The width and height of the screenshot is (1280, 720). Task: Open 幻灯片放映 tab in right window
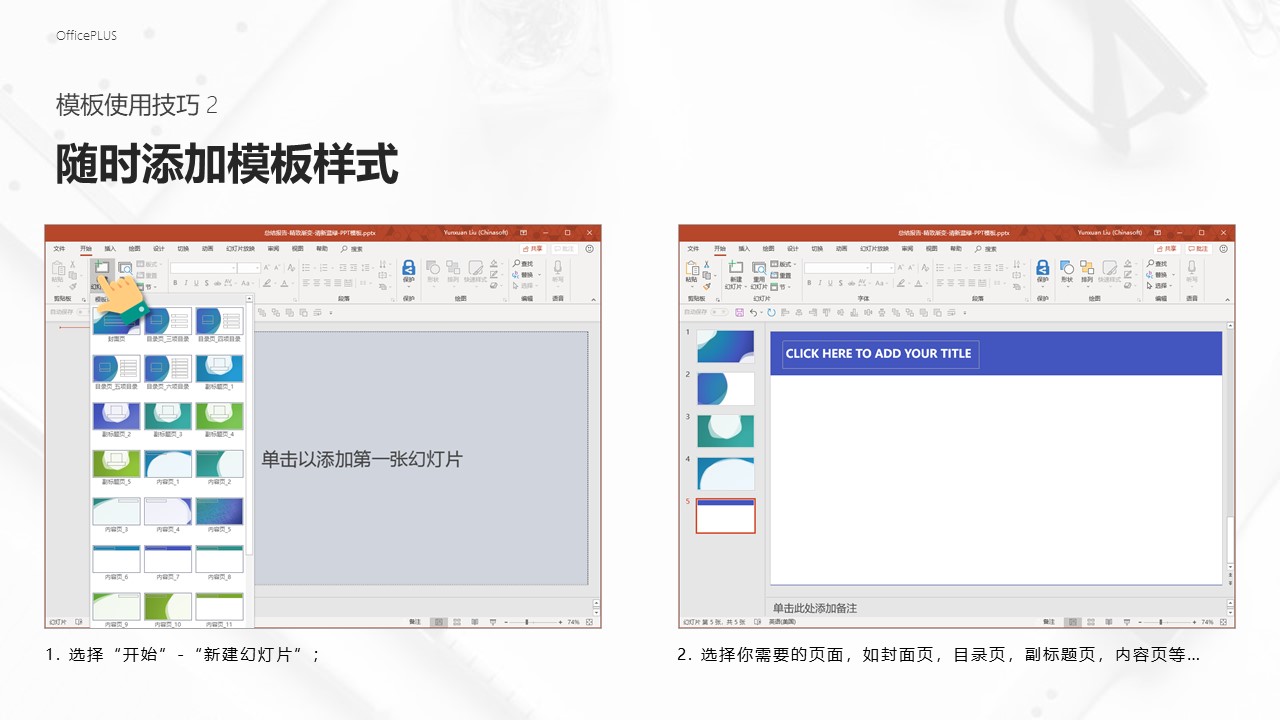click(874, 249)
